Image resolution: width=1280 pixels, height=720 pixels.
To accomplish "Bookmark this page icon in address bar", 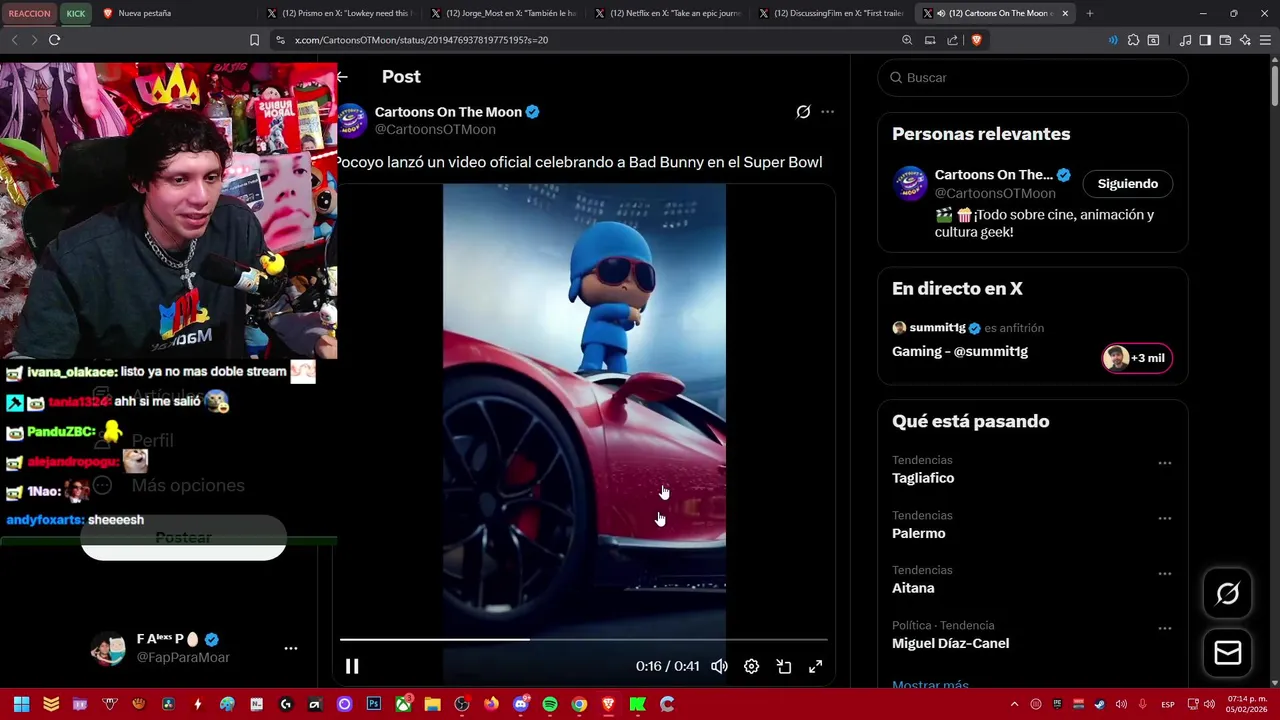I will point(254,40).
